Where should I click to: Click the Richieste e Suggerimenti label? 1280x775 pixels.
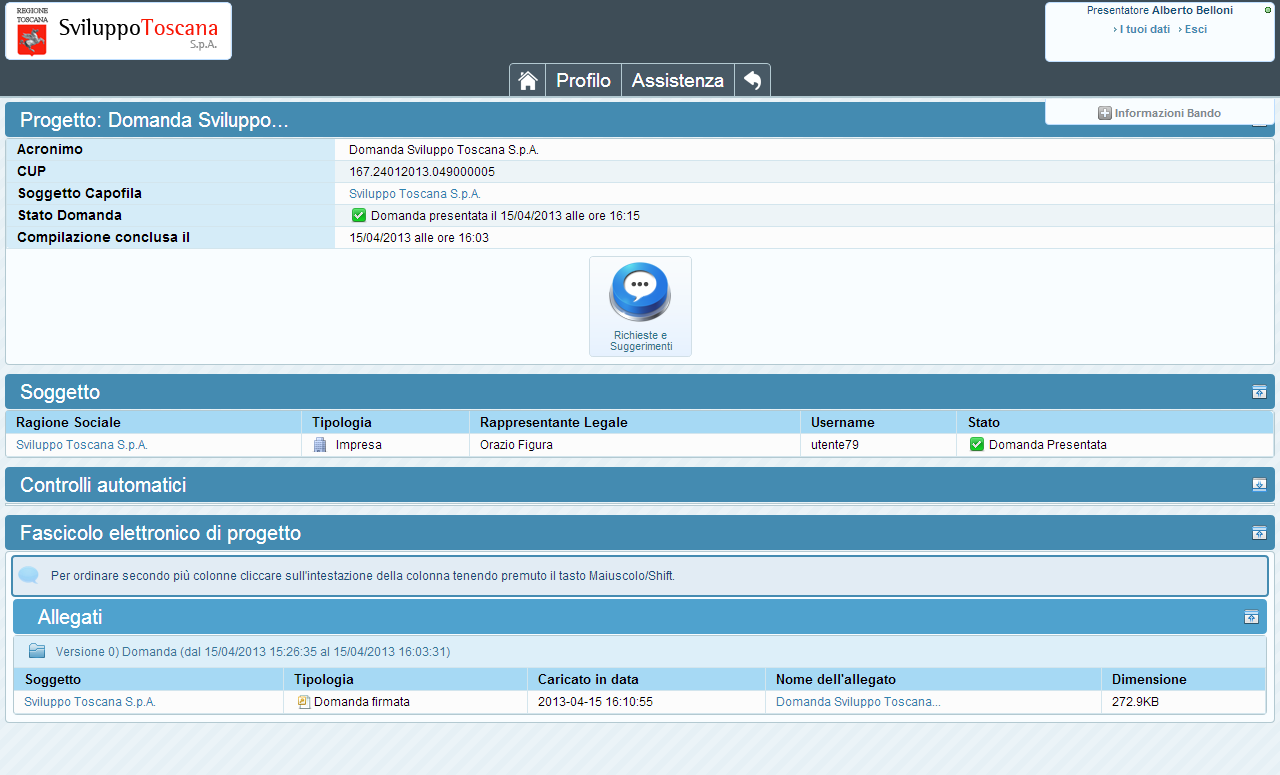[x=641, y=340]
